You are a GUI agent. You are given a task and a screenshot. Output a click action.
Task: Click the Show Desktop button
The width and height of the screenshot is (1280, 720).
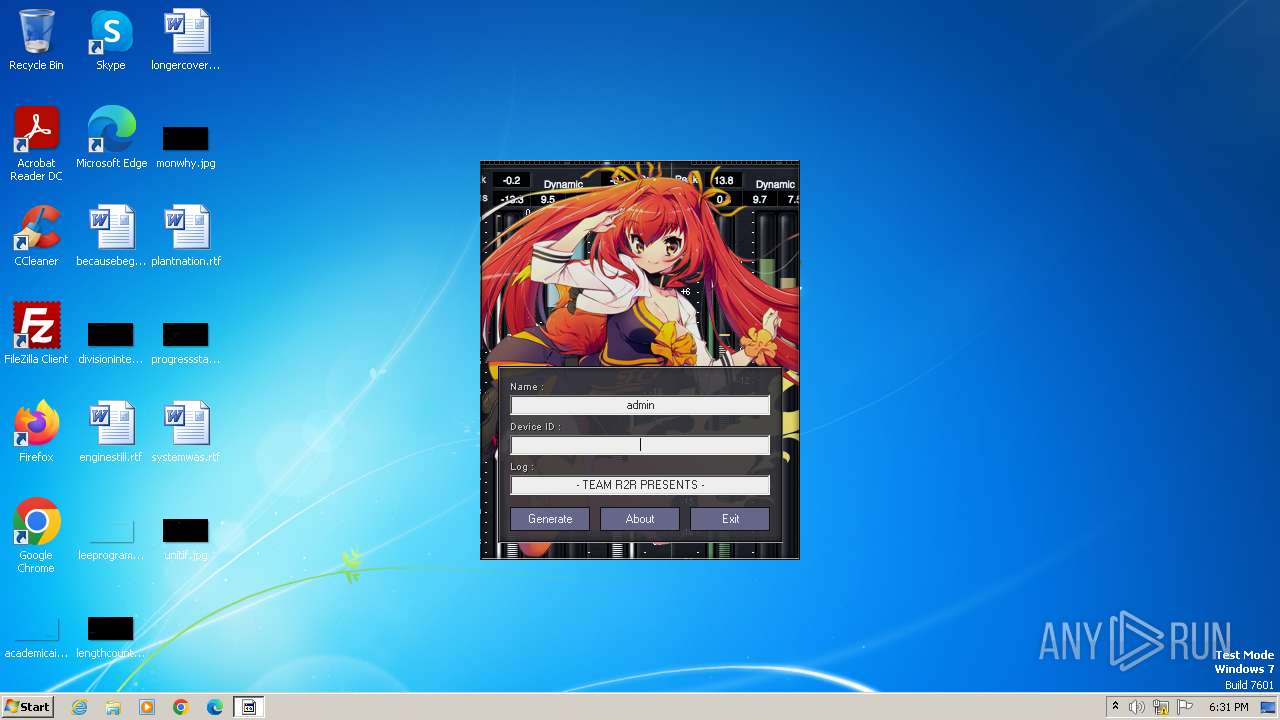[x=1270, y=707]
